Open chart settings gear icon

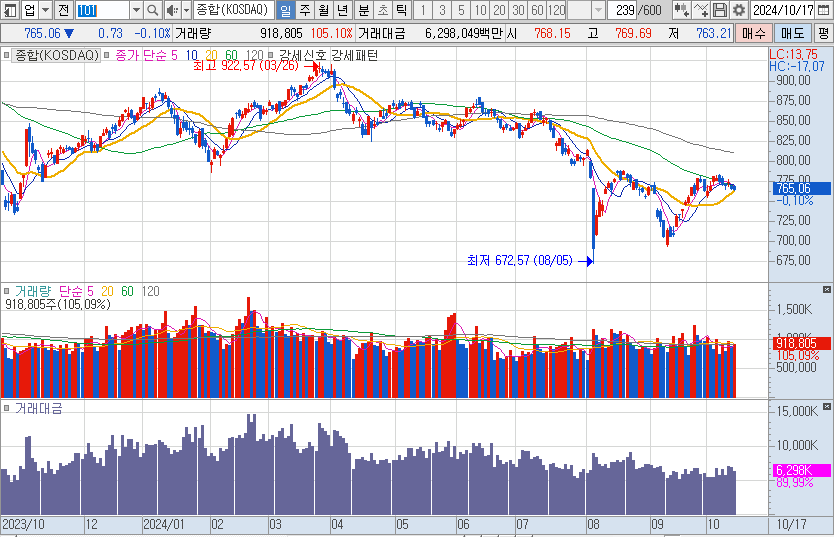pos(739,10)
